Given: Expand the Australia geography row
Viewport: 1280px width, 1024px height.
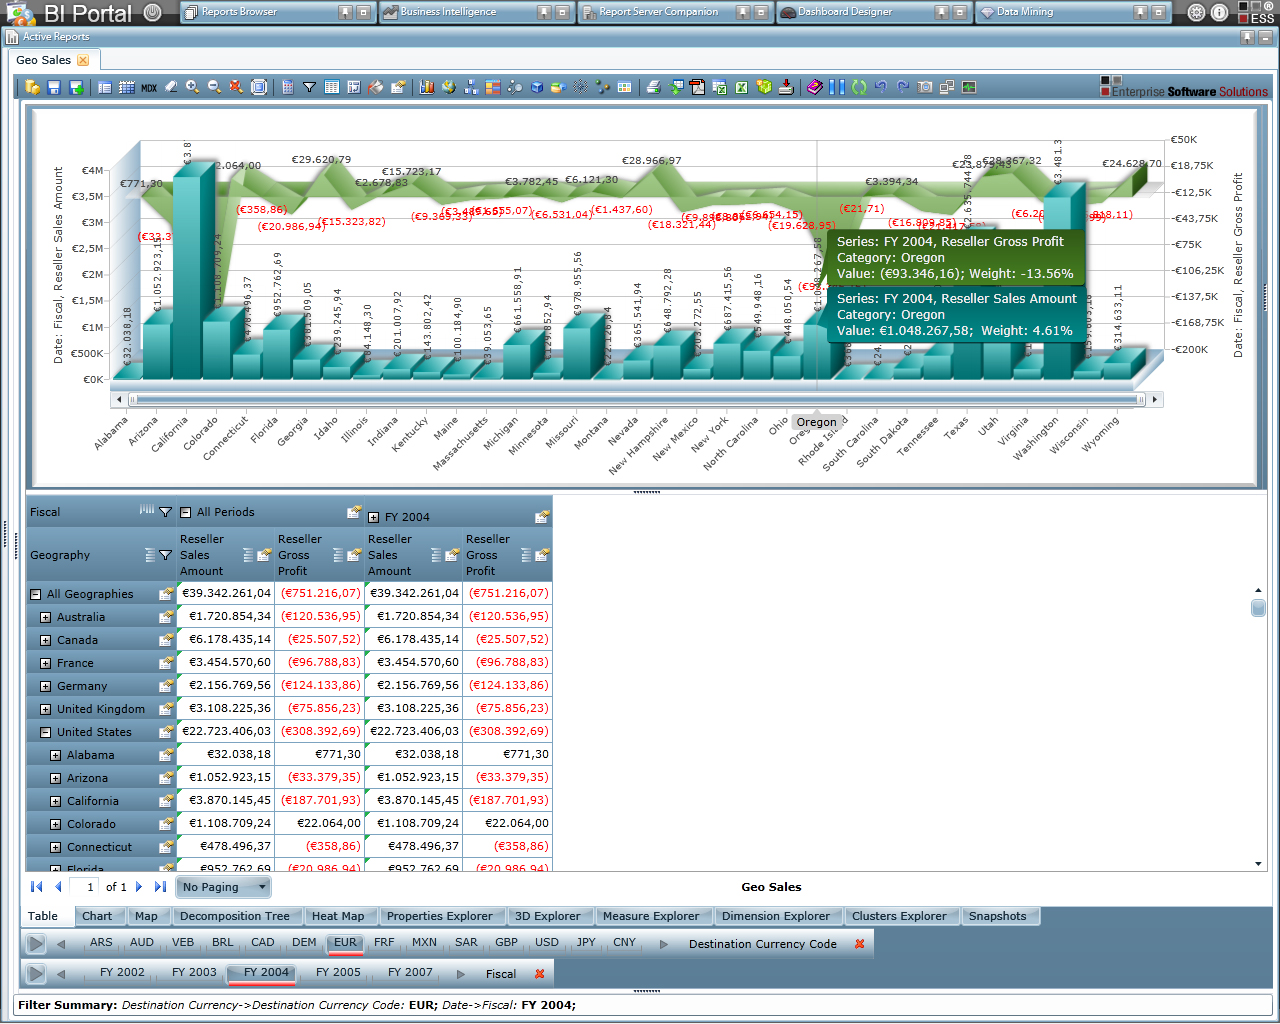Looking at the screenshot, I should pos(45,617).
